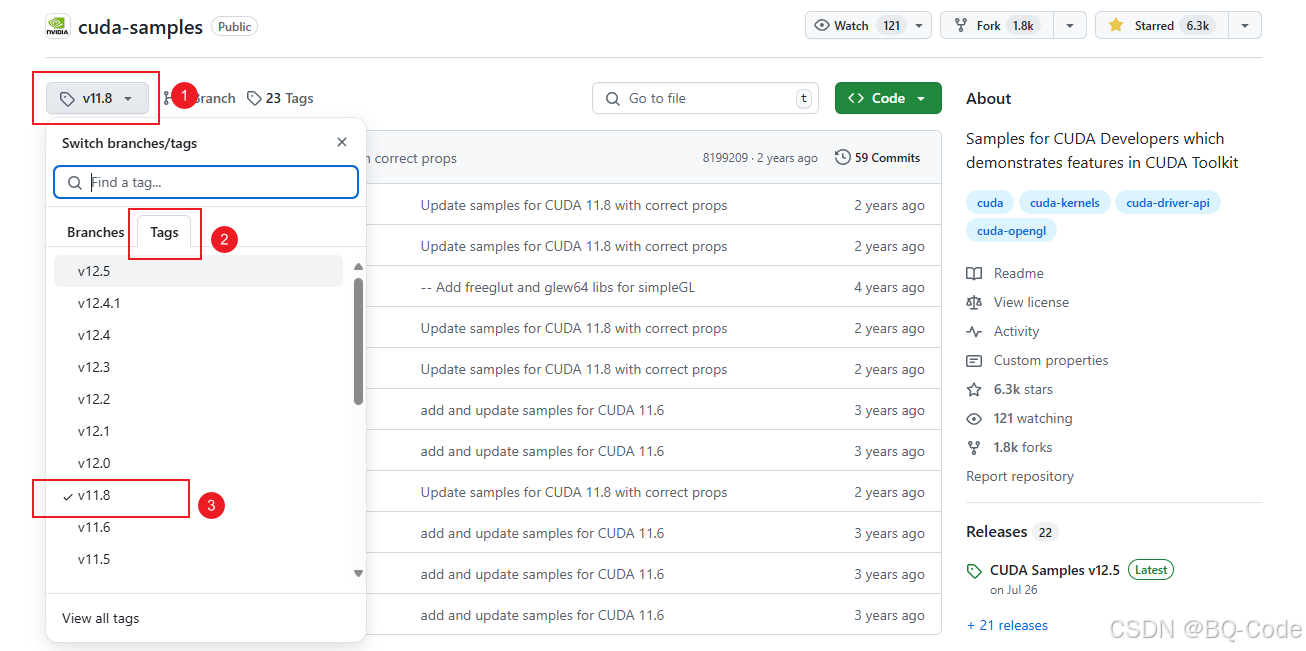1306x651 pixels.
Task: Open Custom properties link
Action: (1051, 360)
